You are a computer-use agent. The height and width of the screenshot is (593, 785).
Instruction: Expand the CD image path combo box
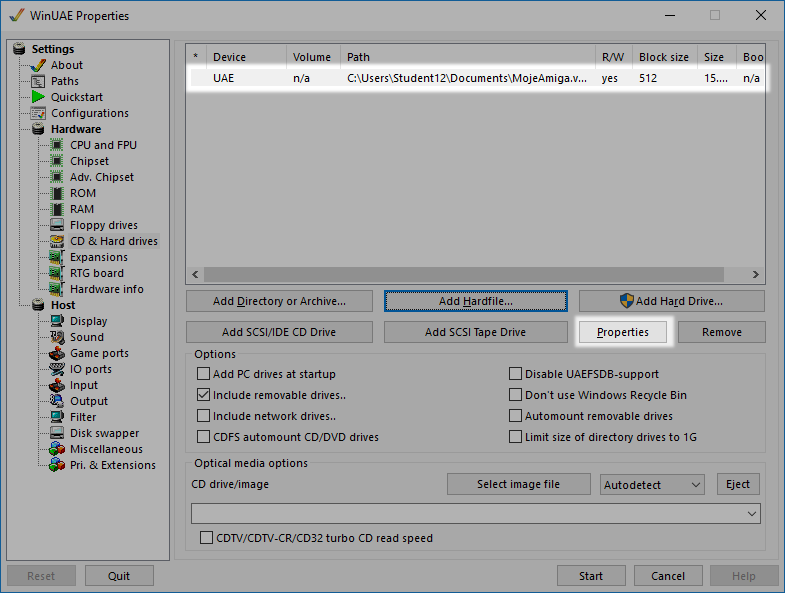coord(751,514)
